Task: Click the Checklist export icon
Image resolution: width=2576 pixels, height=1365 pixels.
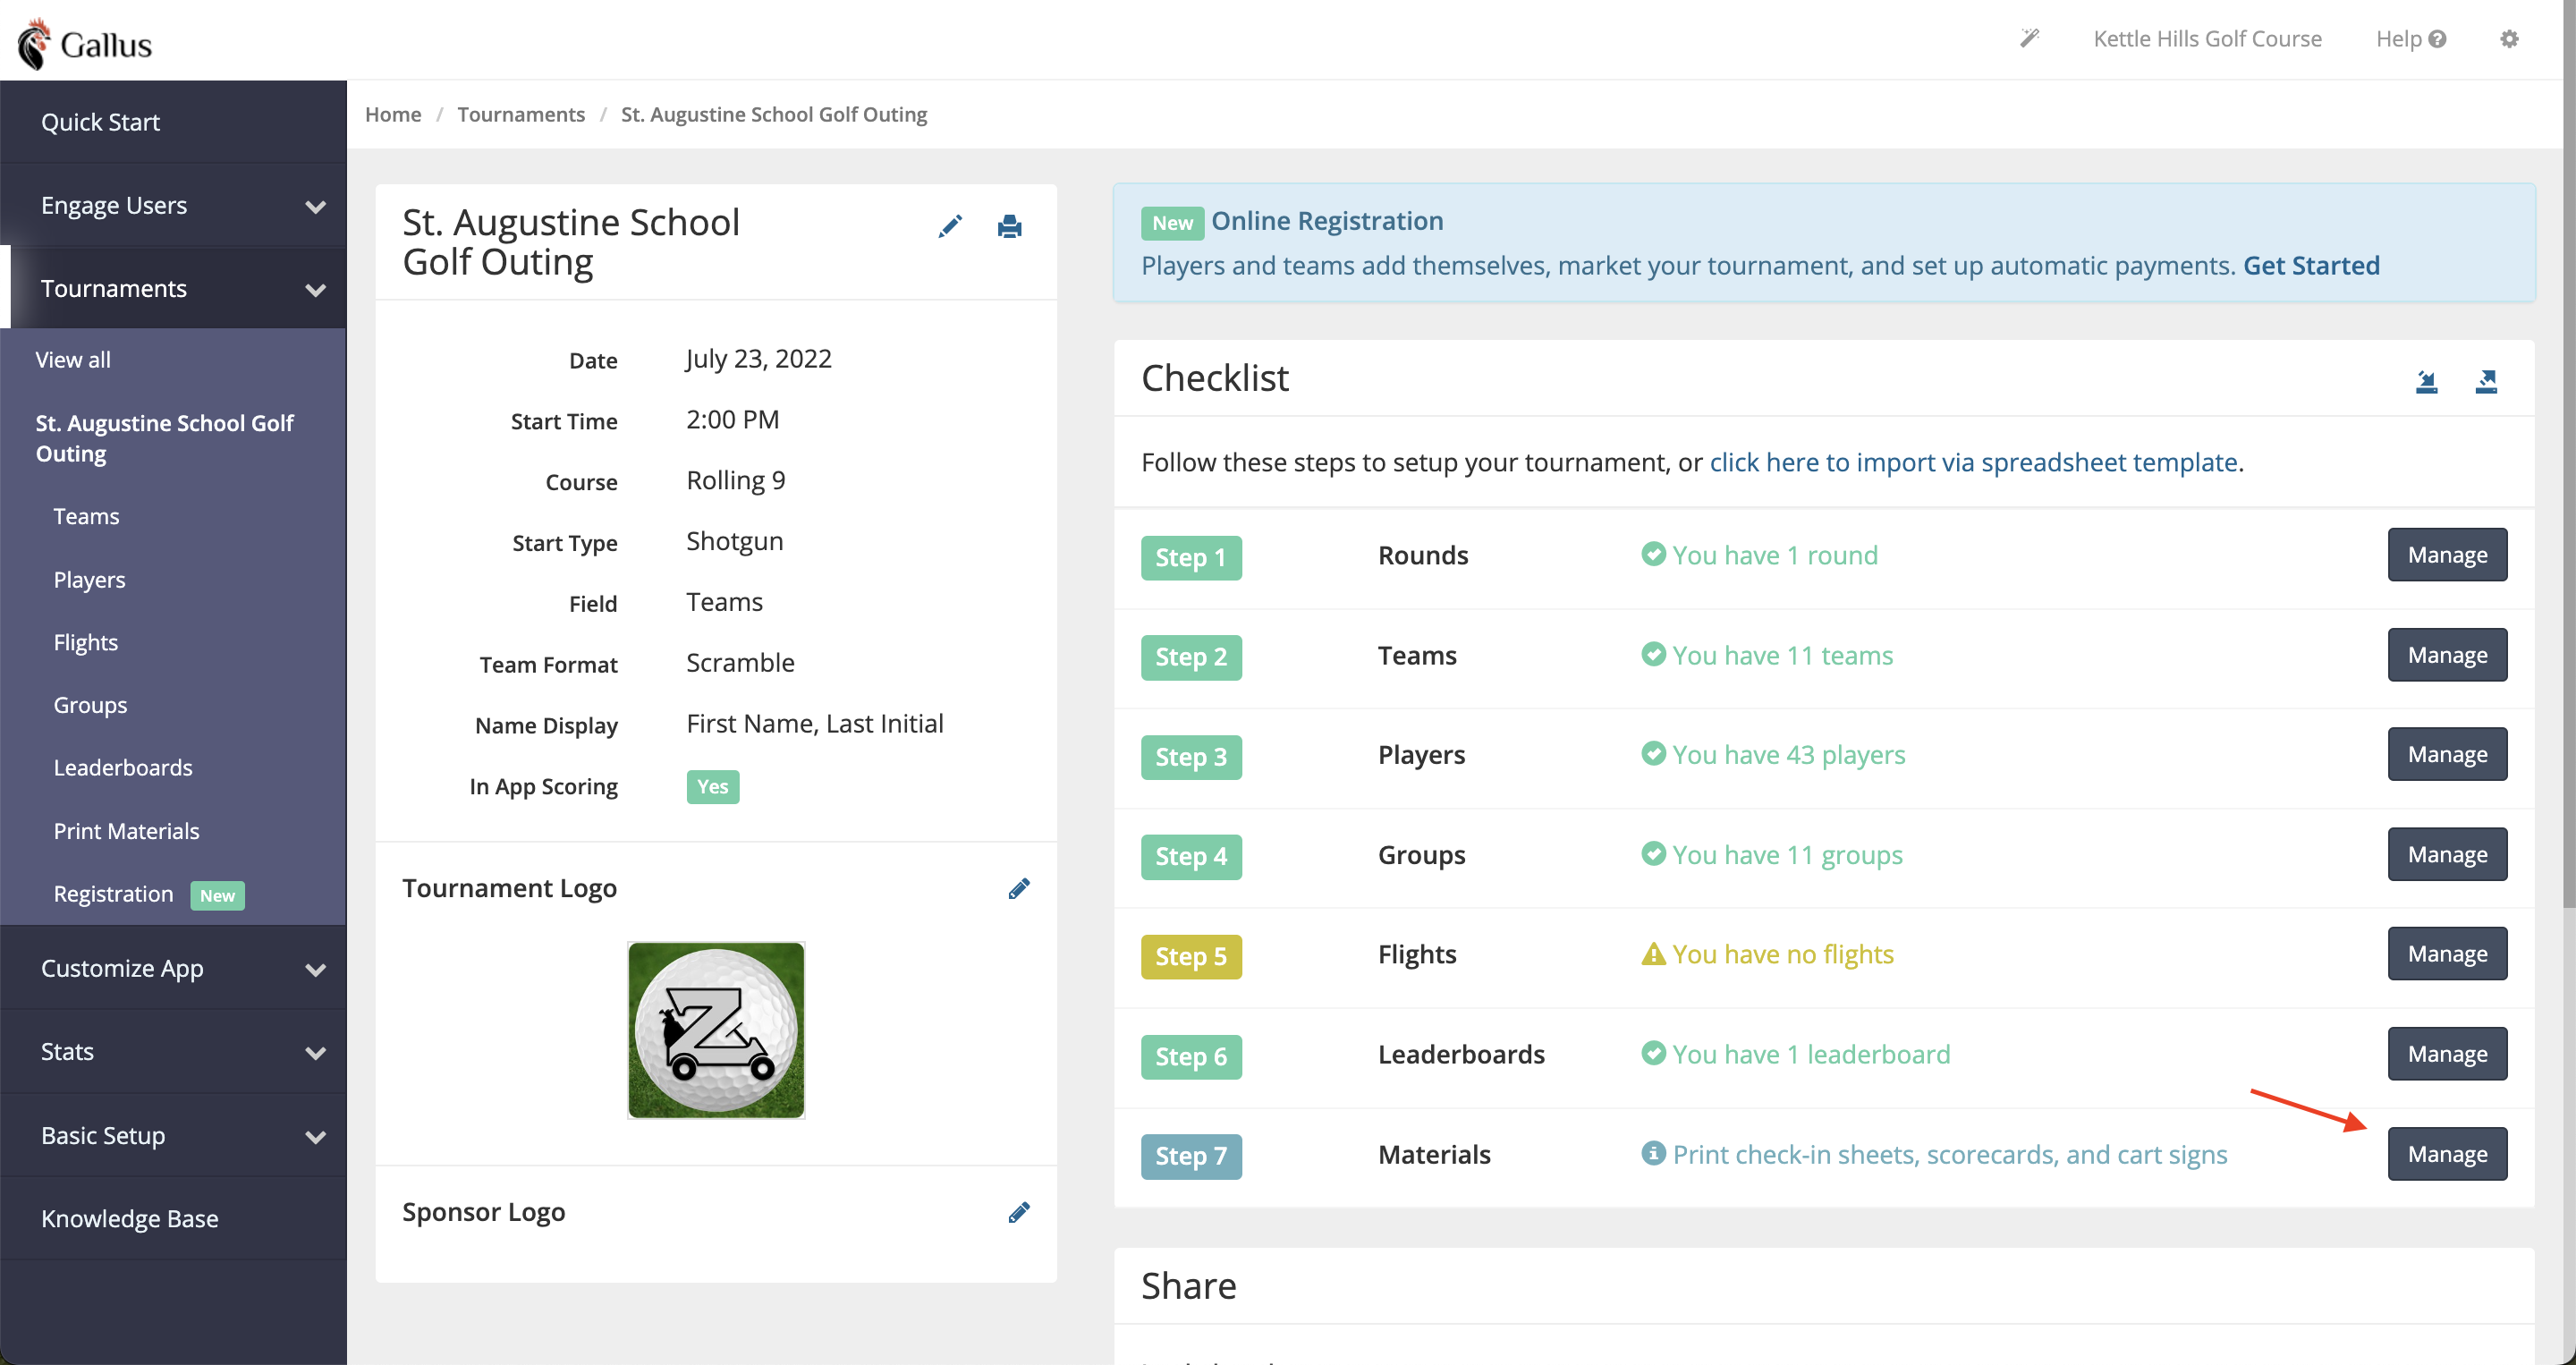Action: (x=2487, y=381)
